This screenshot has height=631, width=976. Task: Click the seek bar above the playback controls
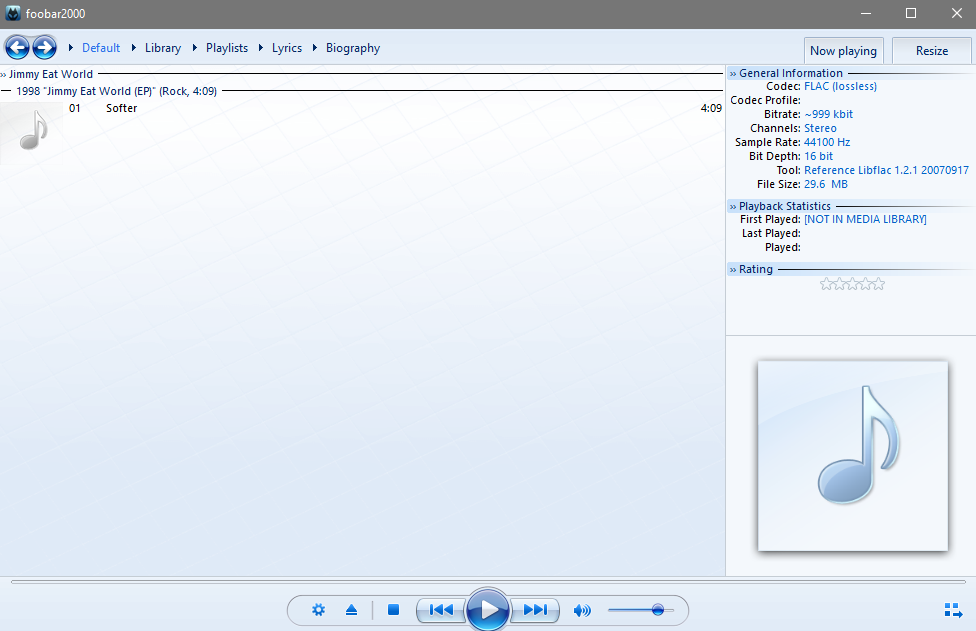point(488,582)
